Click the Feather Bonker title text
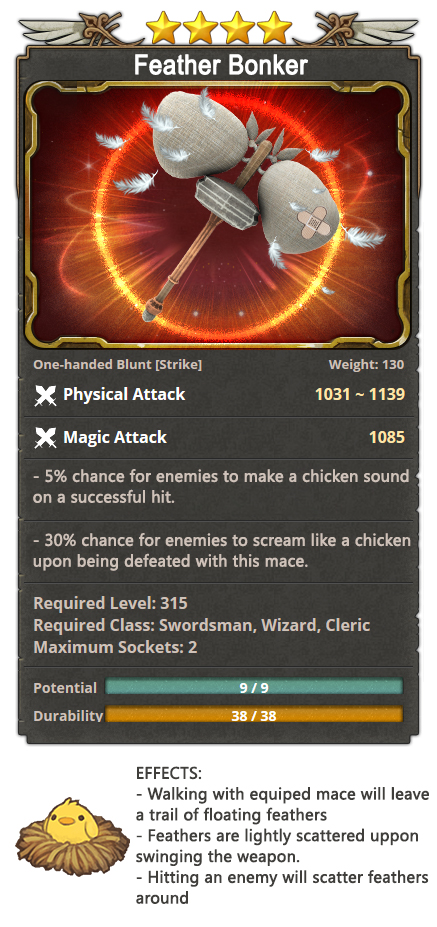Viewport: 437px width, 927px height. tap(221, 64)
